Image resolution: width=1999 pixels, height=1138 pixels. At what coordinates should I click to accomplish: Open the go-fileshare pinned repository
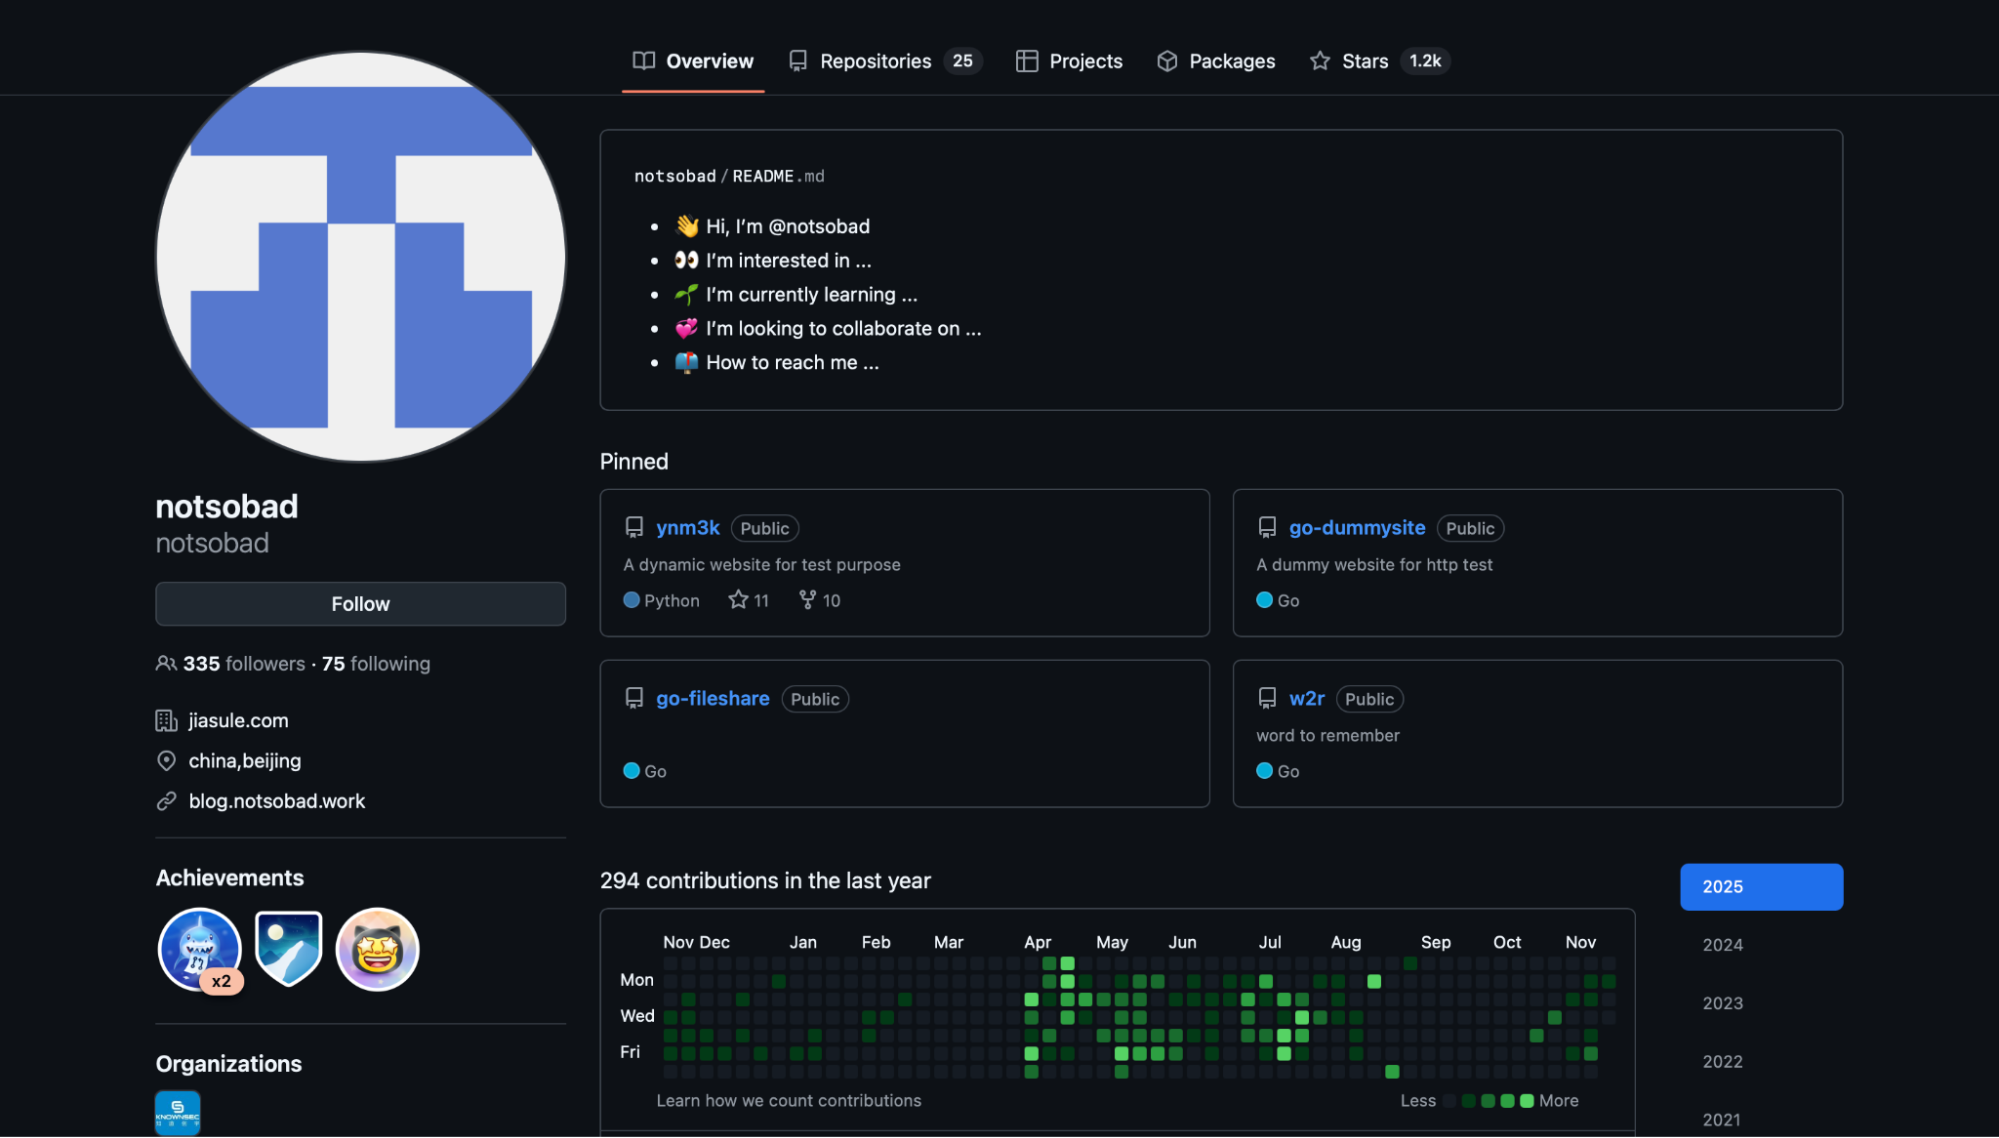pyautogui.click(x=712, y=699)
